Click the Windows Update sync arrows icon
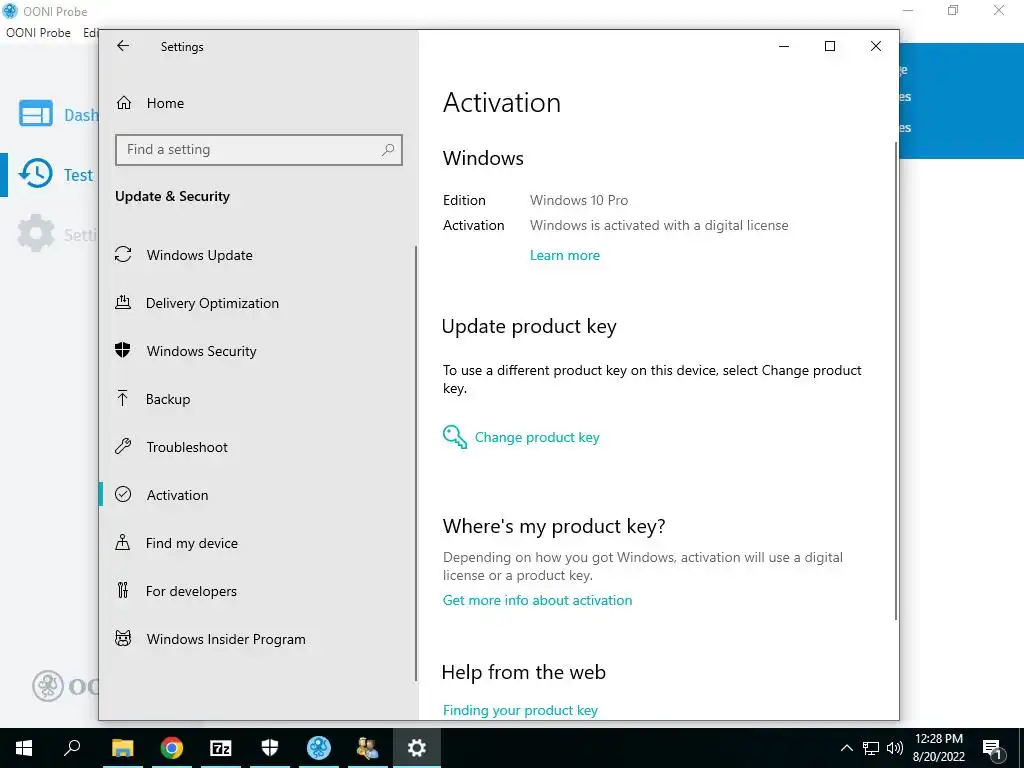Viewport: 1024px width, 768px height. coord(123,254)
